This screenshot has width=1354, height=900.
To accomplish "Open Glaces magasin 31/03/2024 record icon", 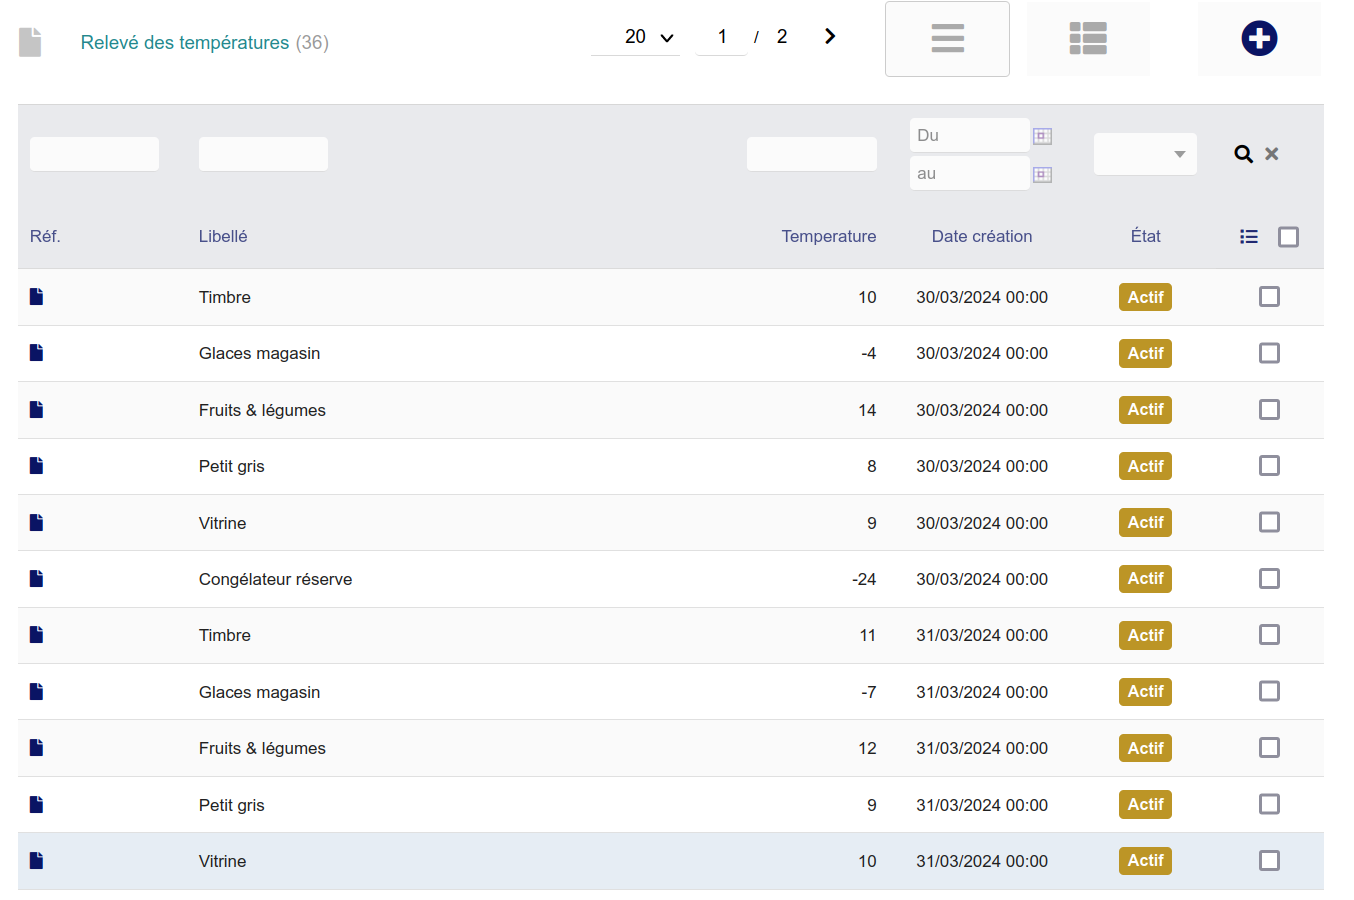I will (x=37, y=691).
